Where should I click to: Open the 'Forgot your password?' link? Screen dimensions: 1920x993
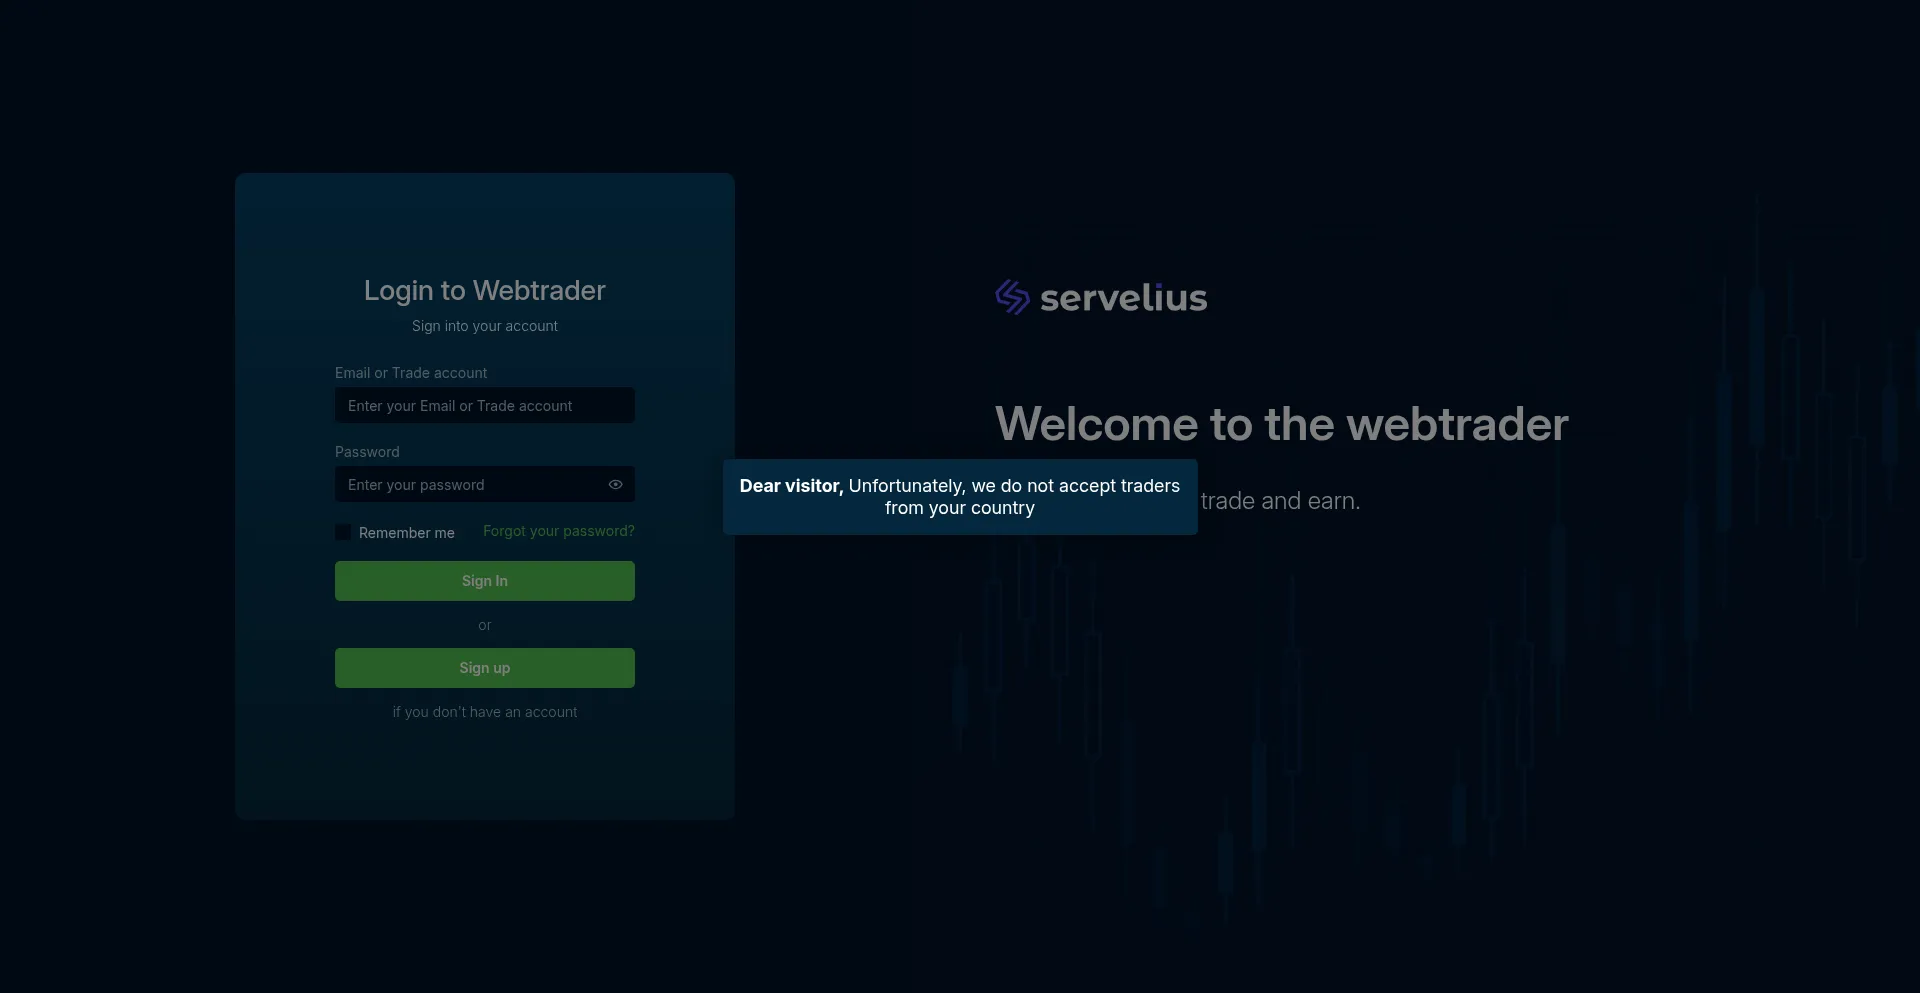click(x=558, y=531)
